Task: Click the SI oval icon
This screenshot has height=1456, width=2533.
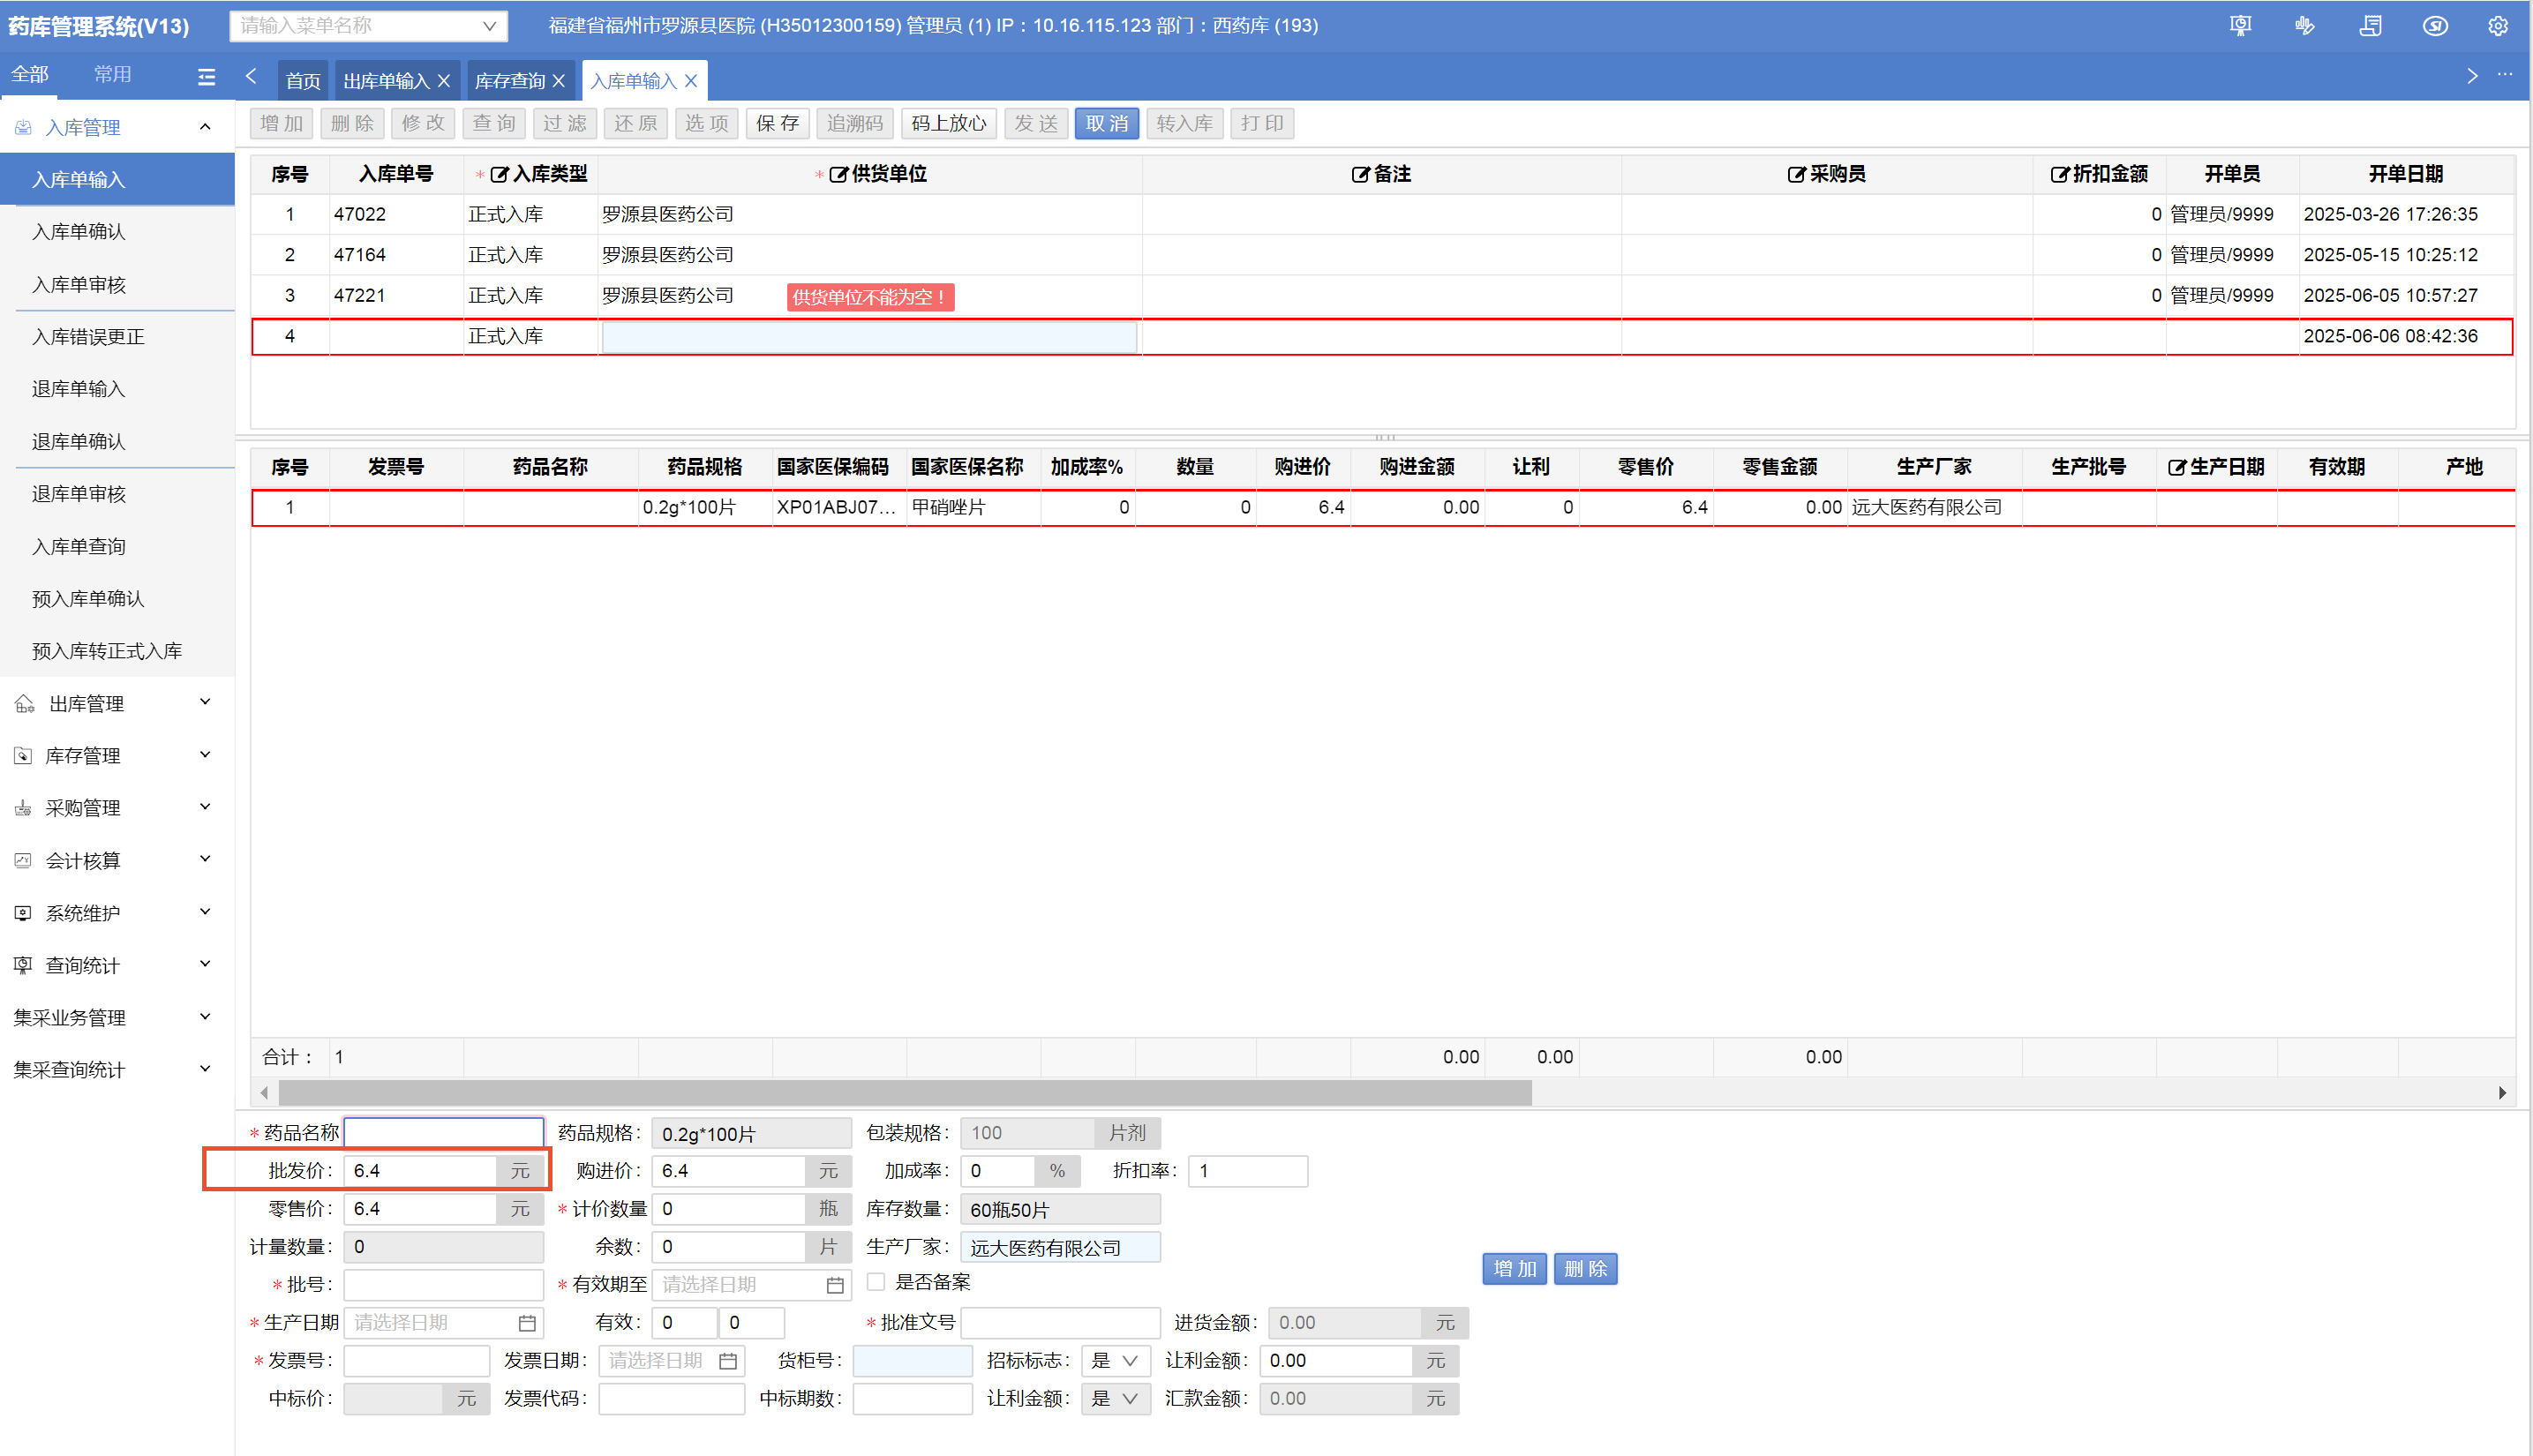Action: click(2434, 26)
